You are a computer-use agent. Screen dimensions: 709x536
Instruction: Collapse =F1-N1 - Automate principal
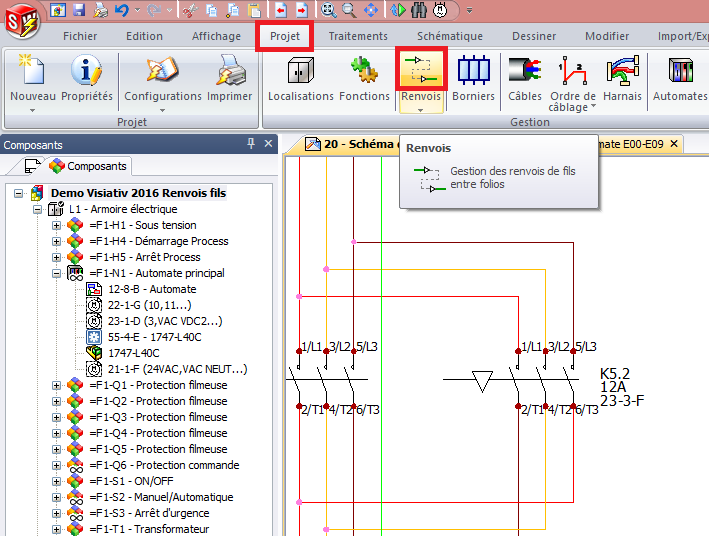[x=56, y=273]
